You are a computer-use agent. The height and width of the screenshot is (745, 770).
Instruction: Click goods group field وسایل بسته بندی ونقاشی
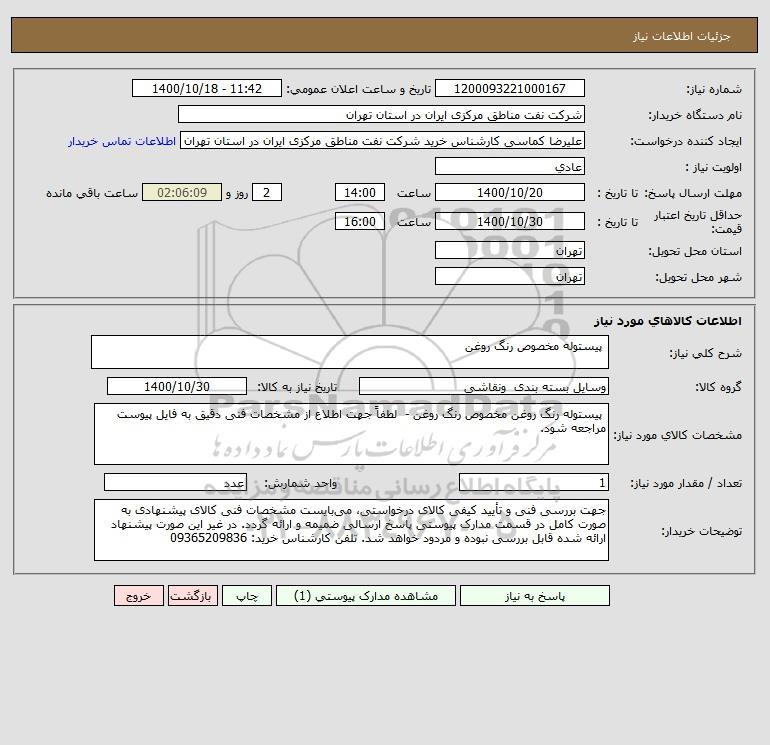pyautogui.click(x=484, y=386)
